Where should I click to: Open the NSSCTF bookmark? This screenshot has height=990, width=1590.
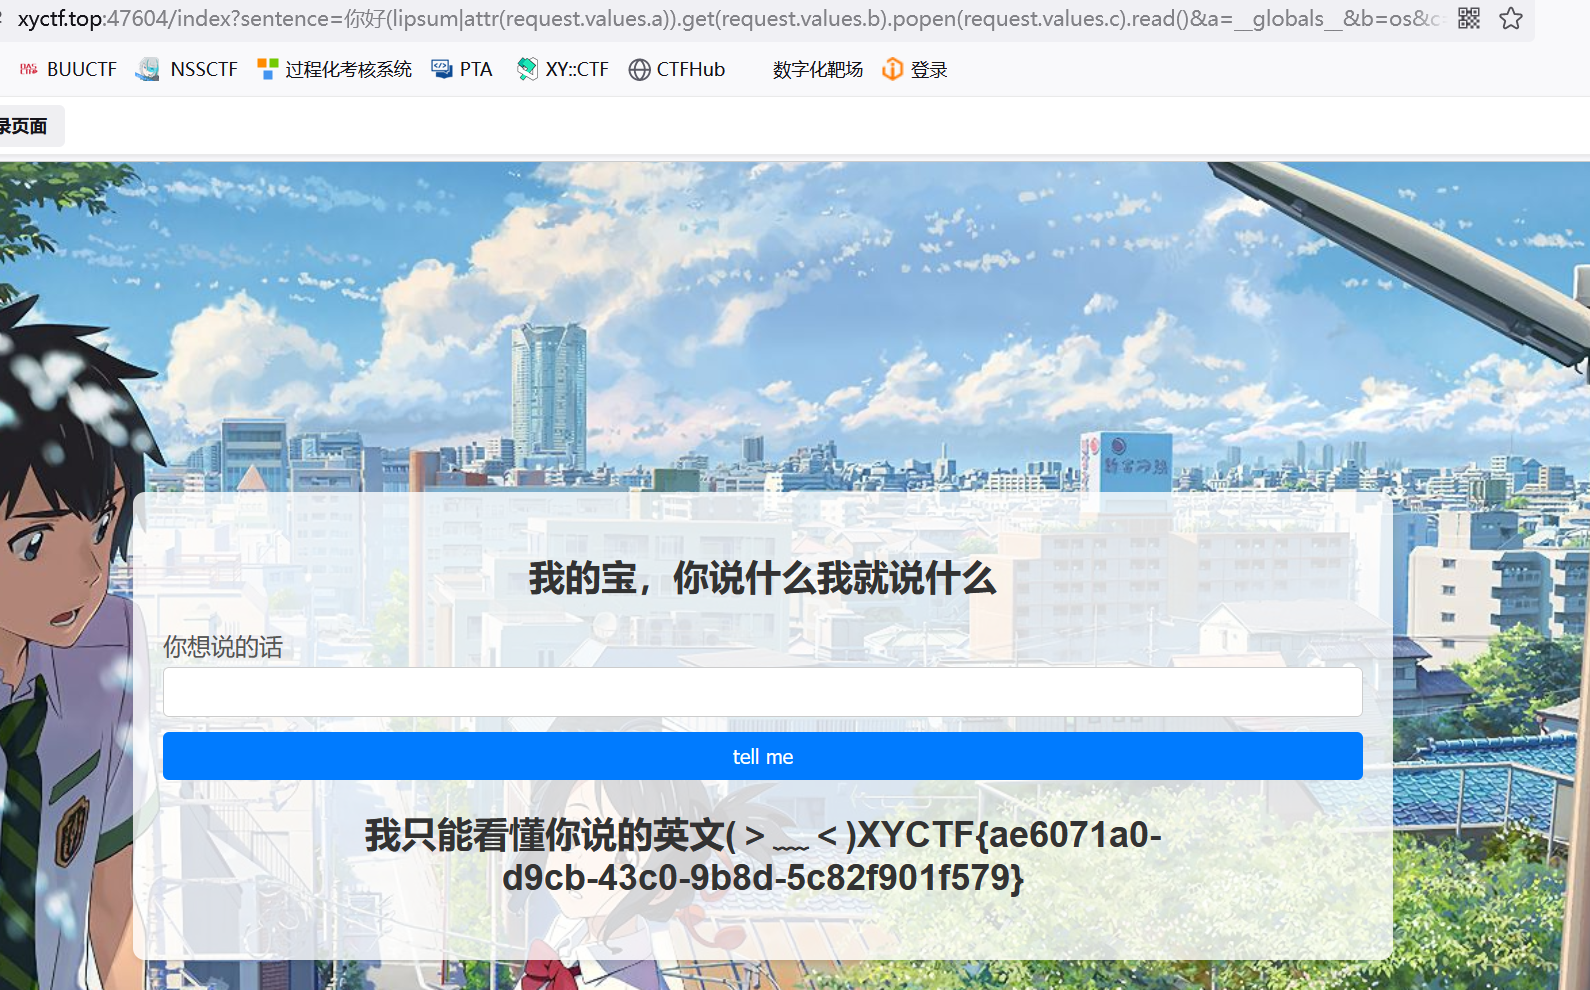pyautogui.click(x=188, y=69)
